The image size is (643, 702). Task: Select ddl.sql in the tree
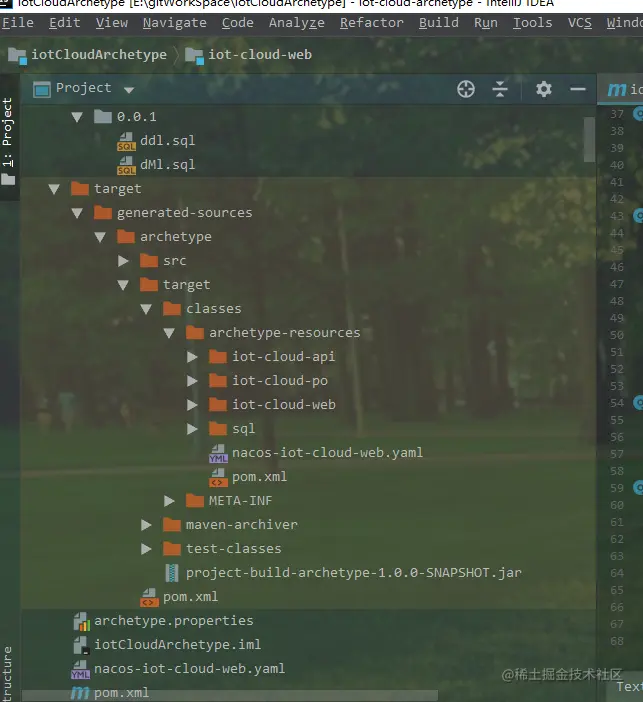[x=167, y=141]
